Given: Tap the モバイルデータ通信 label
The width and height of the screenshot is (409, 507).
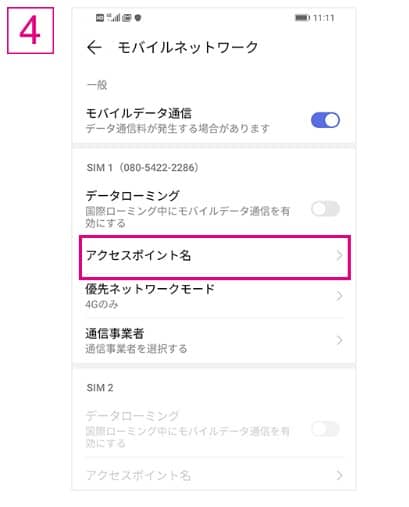Looking at the screenshot, I should [139, 114].
